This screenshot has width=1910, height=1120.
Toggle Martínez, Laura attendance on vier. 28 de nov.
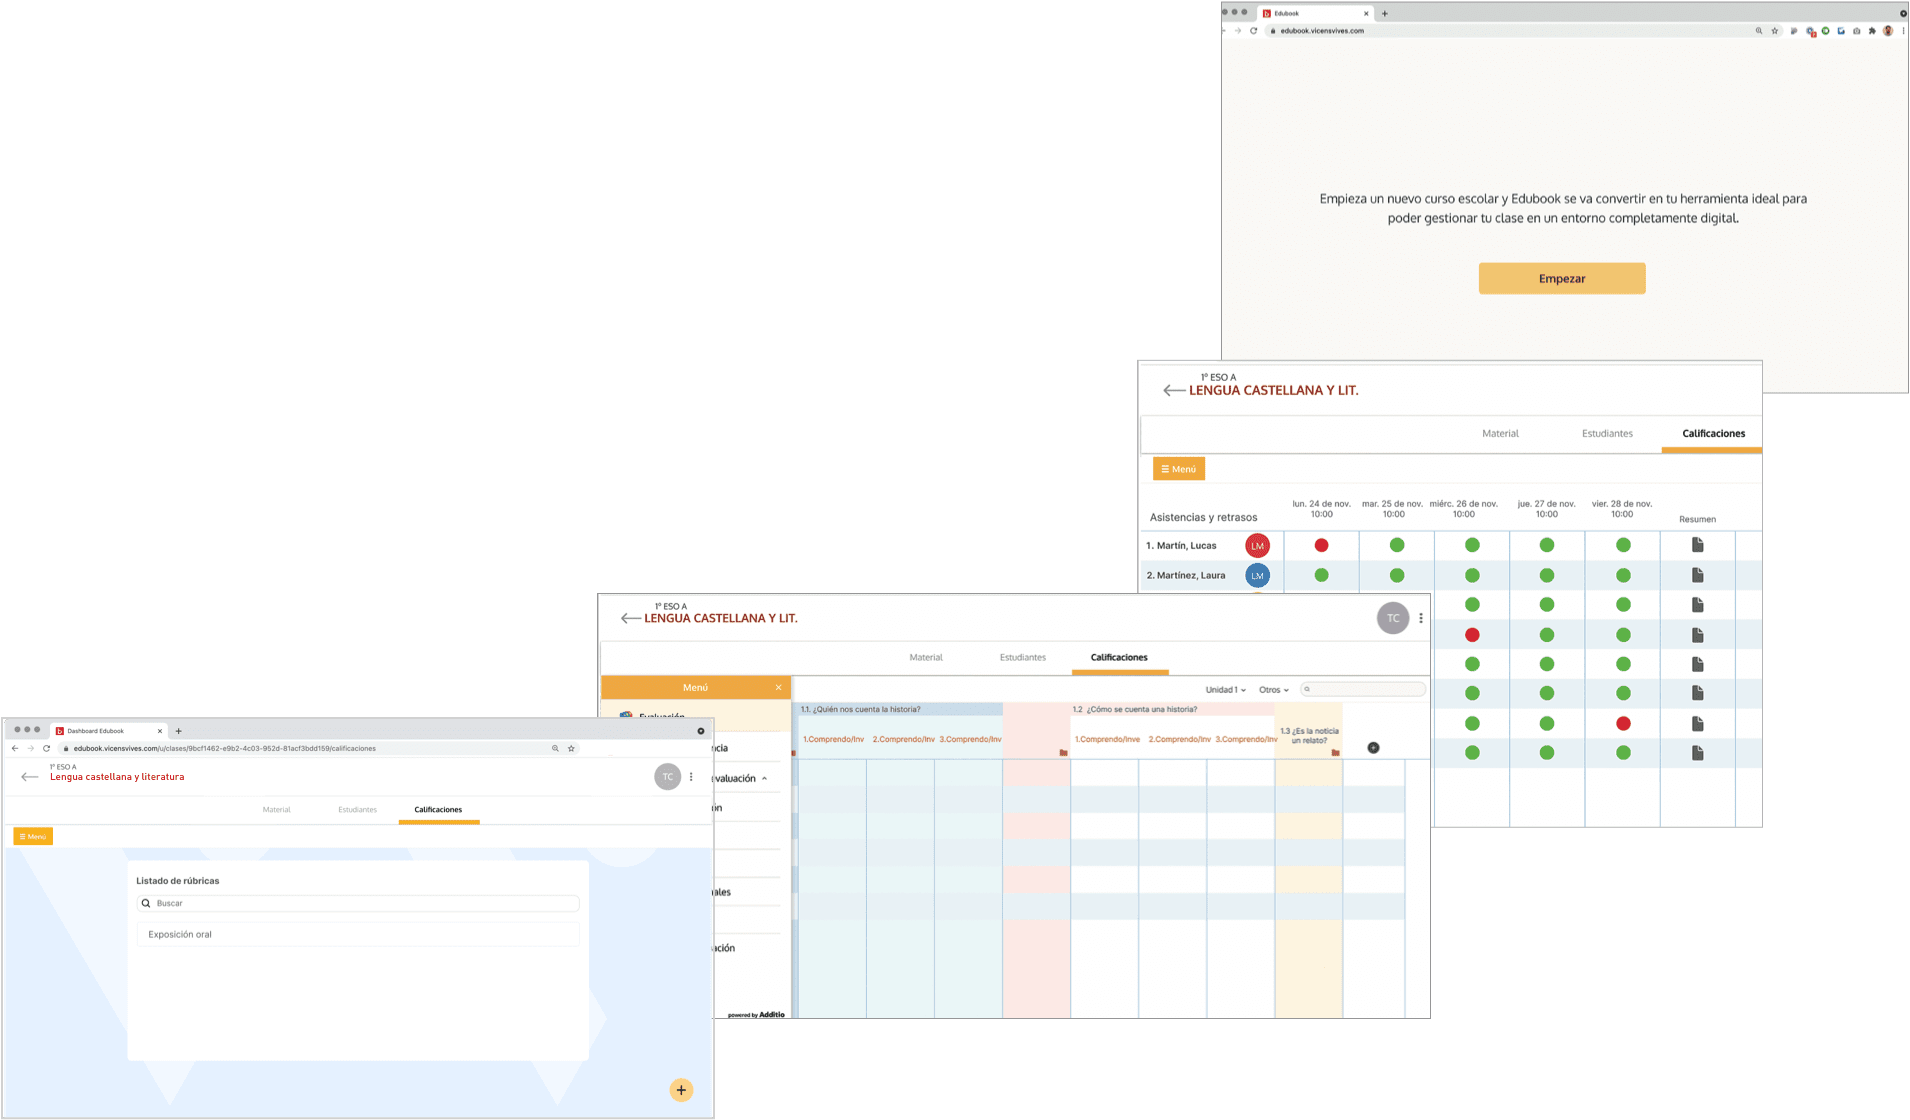1623,575
